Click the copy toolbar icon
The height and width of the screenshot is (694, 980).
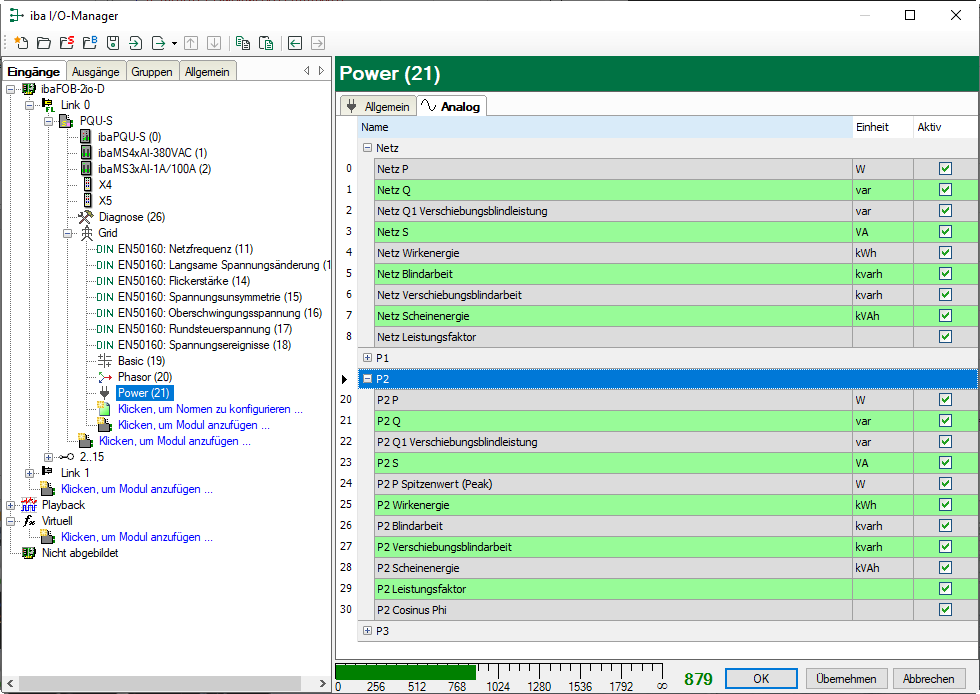(243, 43)
